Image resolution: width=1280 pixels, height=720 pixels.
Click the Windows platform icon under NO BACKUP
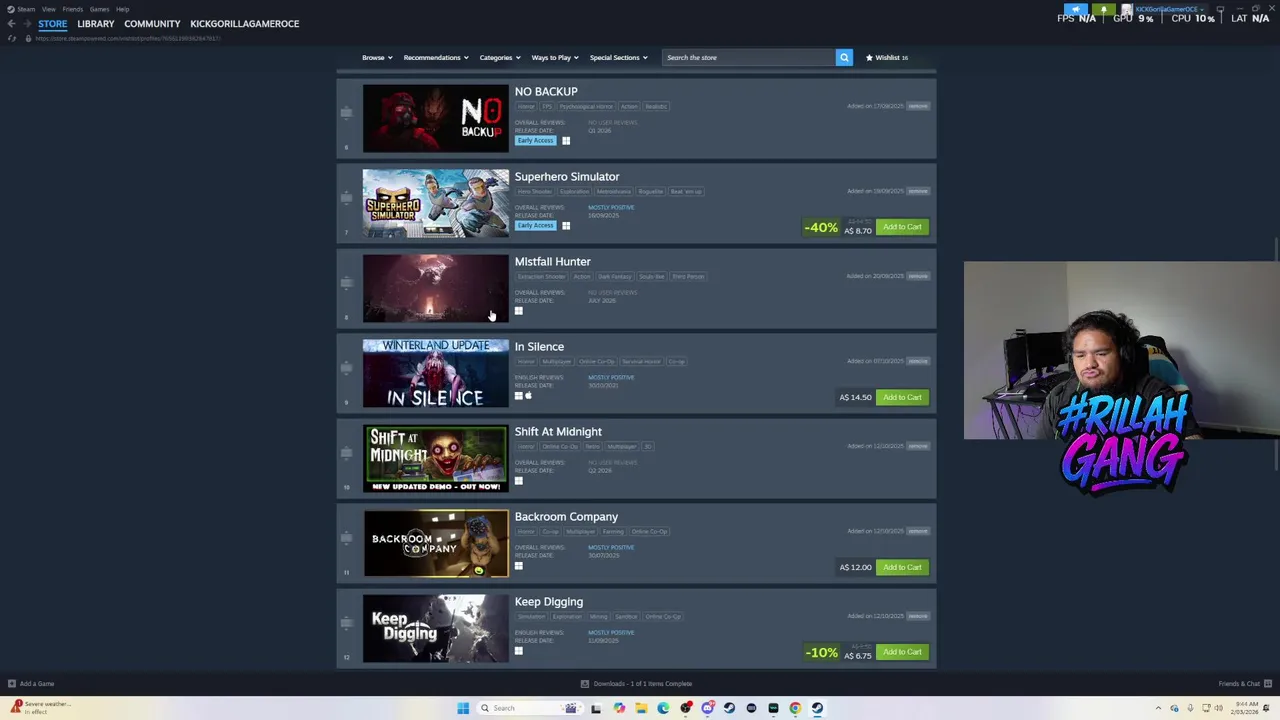(x=566, y=141)
